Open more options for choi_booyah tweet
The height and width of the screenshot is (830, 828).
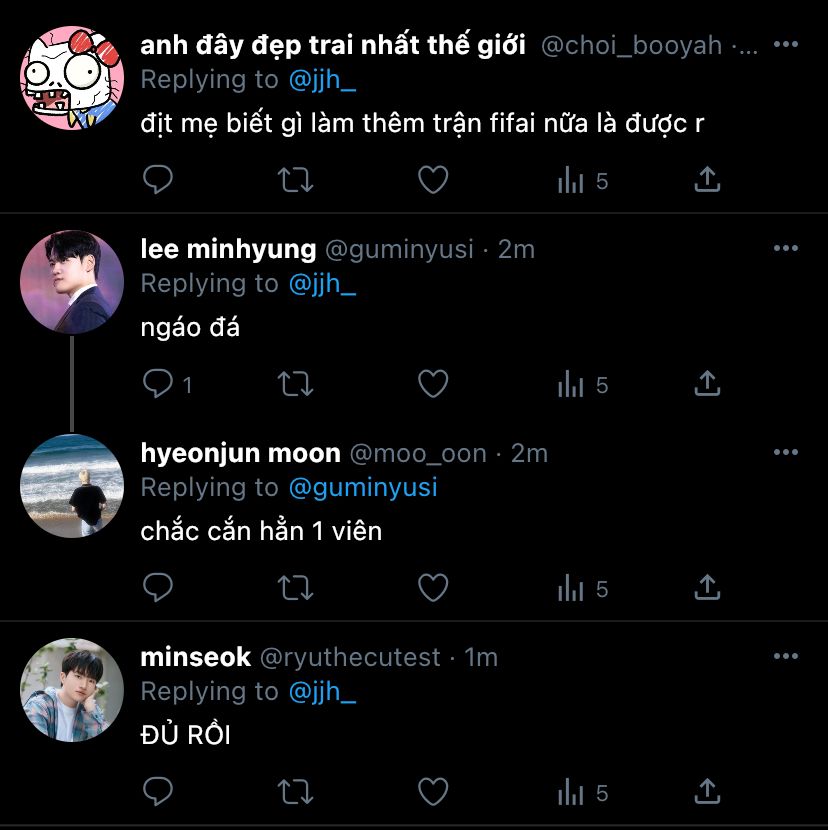[x=785, y=44]
